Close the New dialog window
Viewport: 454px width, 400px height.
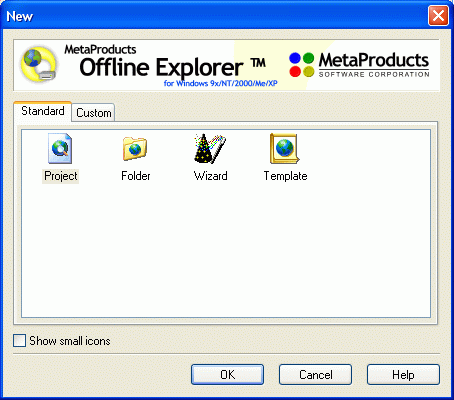(x=438, y=16)
